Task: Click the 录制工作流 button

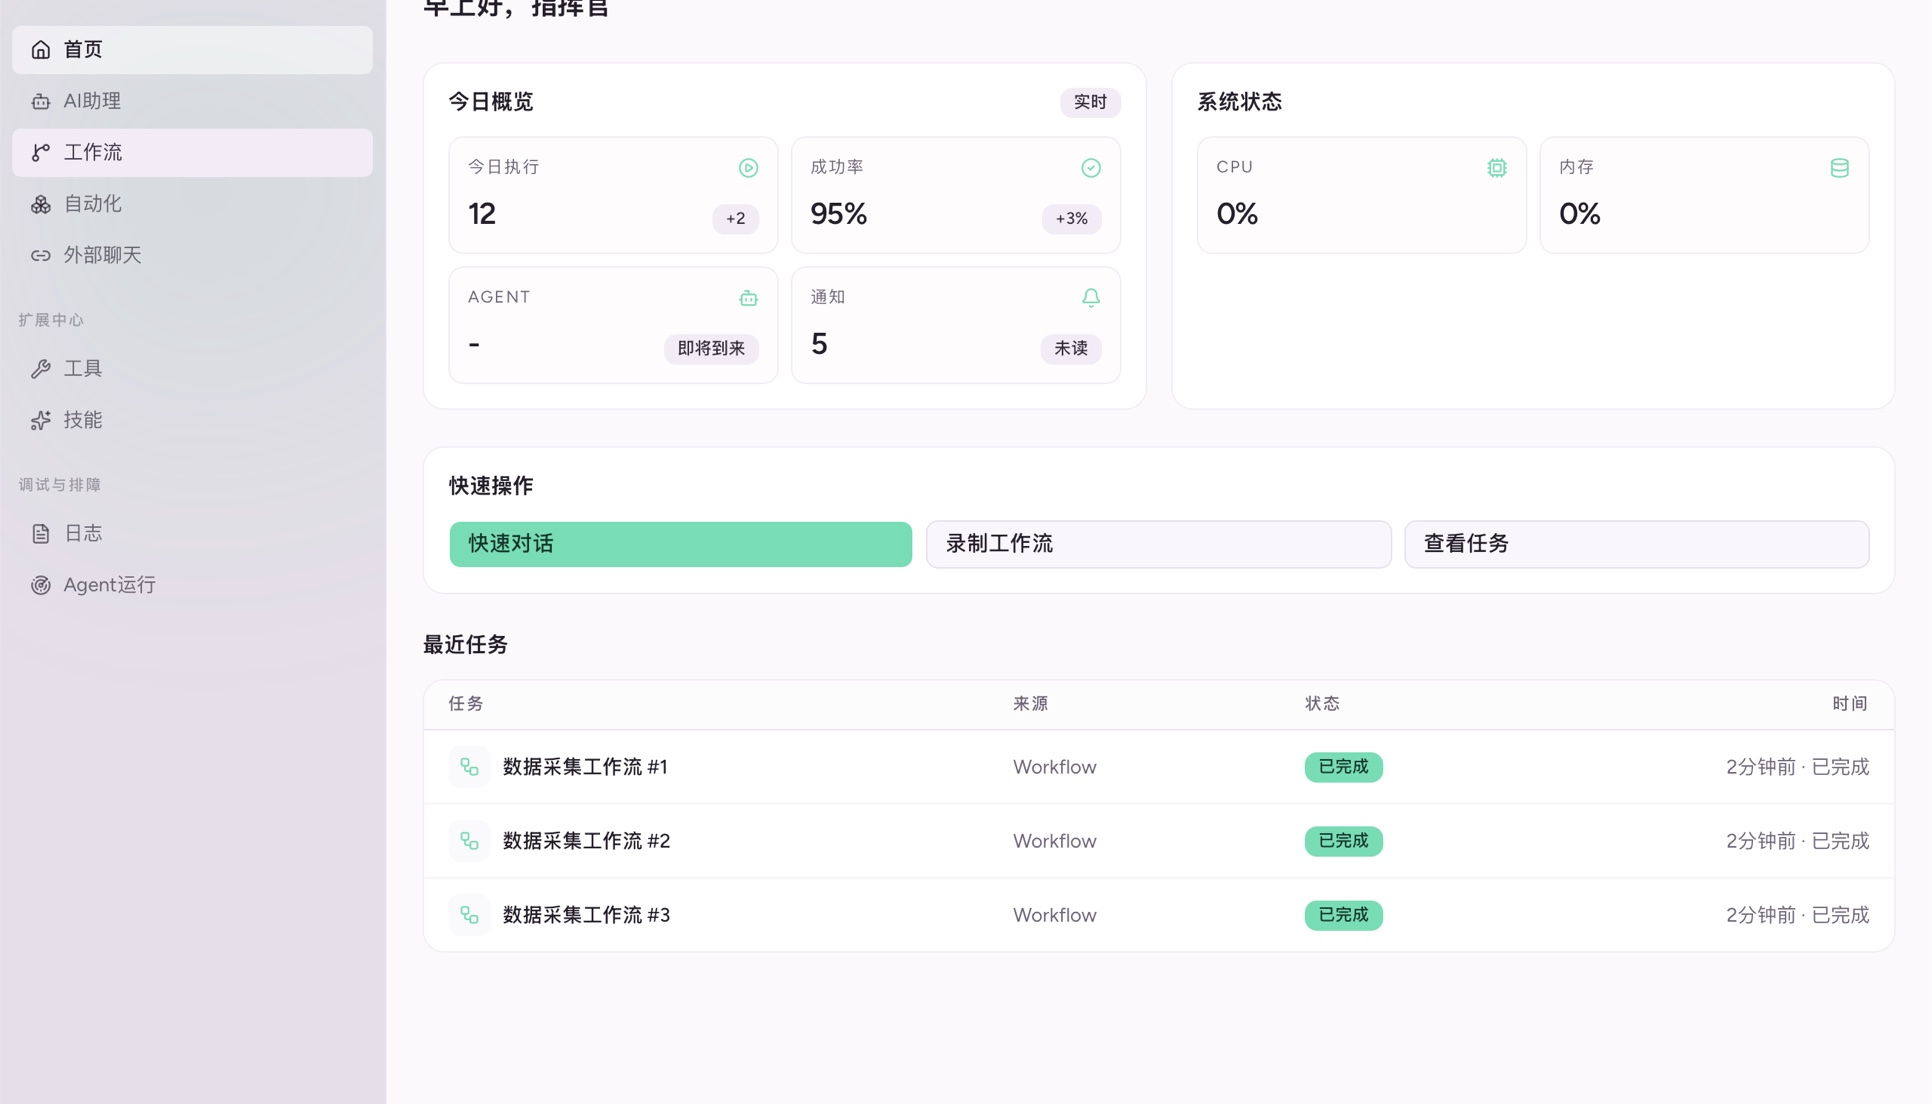Action: 1157,544
